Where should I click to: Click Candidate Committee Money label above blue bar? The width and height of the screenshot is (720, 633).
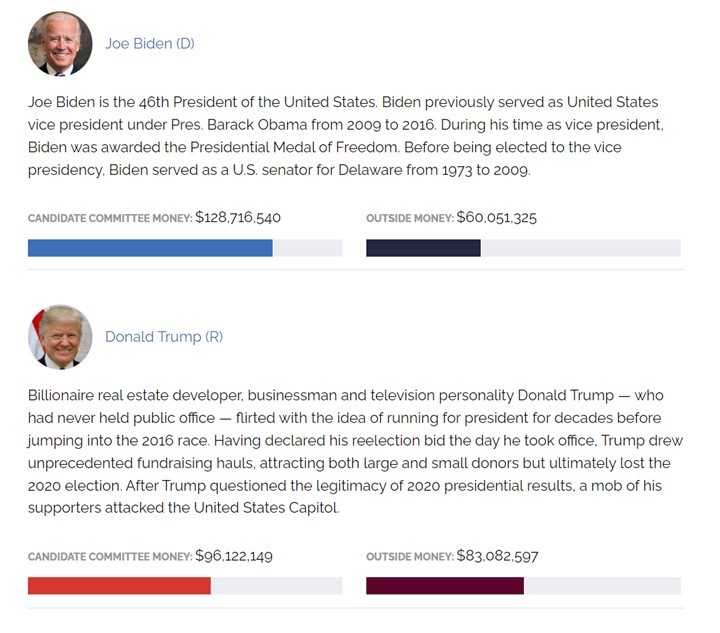click(110, 218)
